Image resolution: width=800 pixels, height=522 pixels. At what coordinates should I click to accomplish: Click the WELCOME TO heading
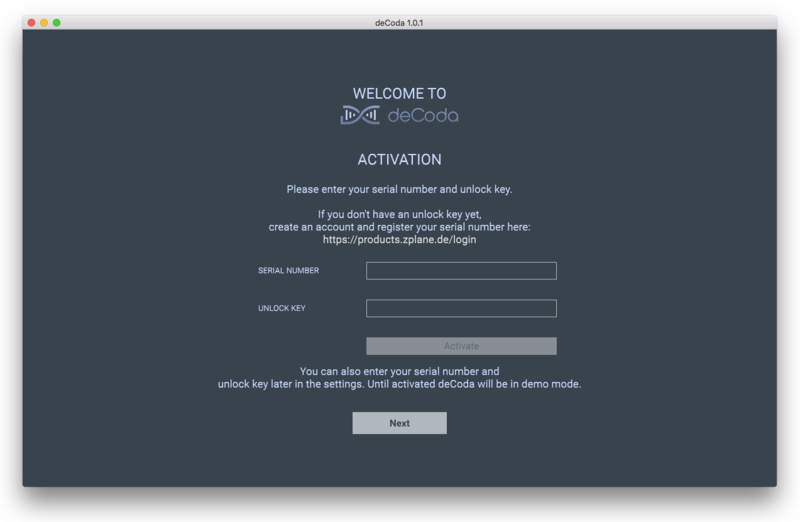[x=399, y=93]
